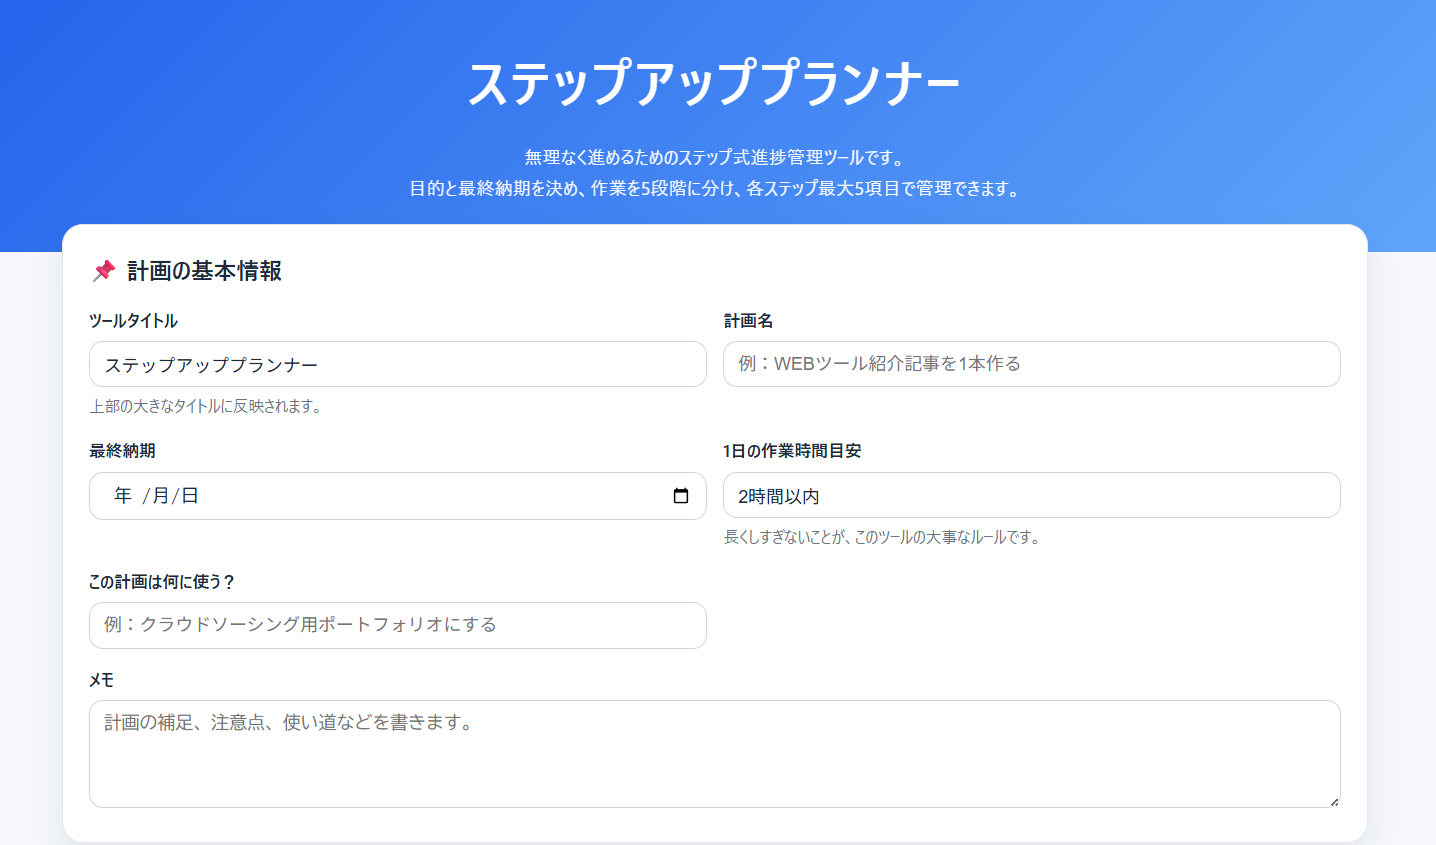Click the ツールタイトル label
This screenshot has height=845, width=1436.
[x=133, y=321]
